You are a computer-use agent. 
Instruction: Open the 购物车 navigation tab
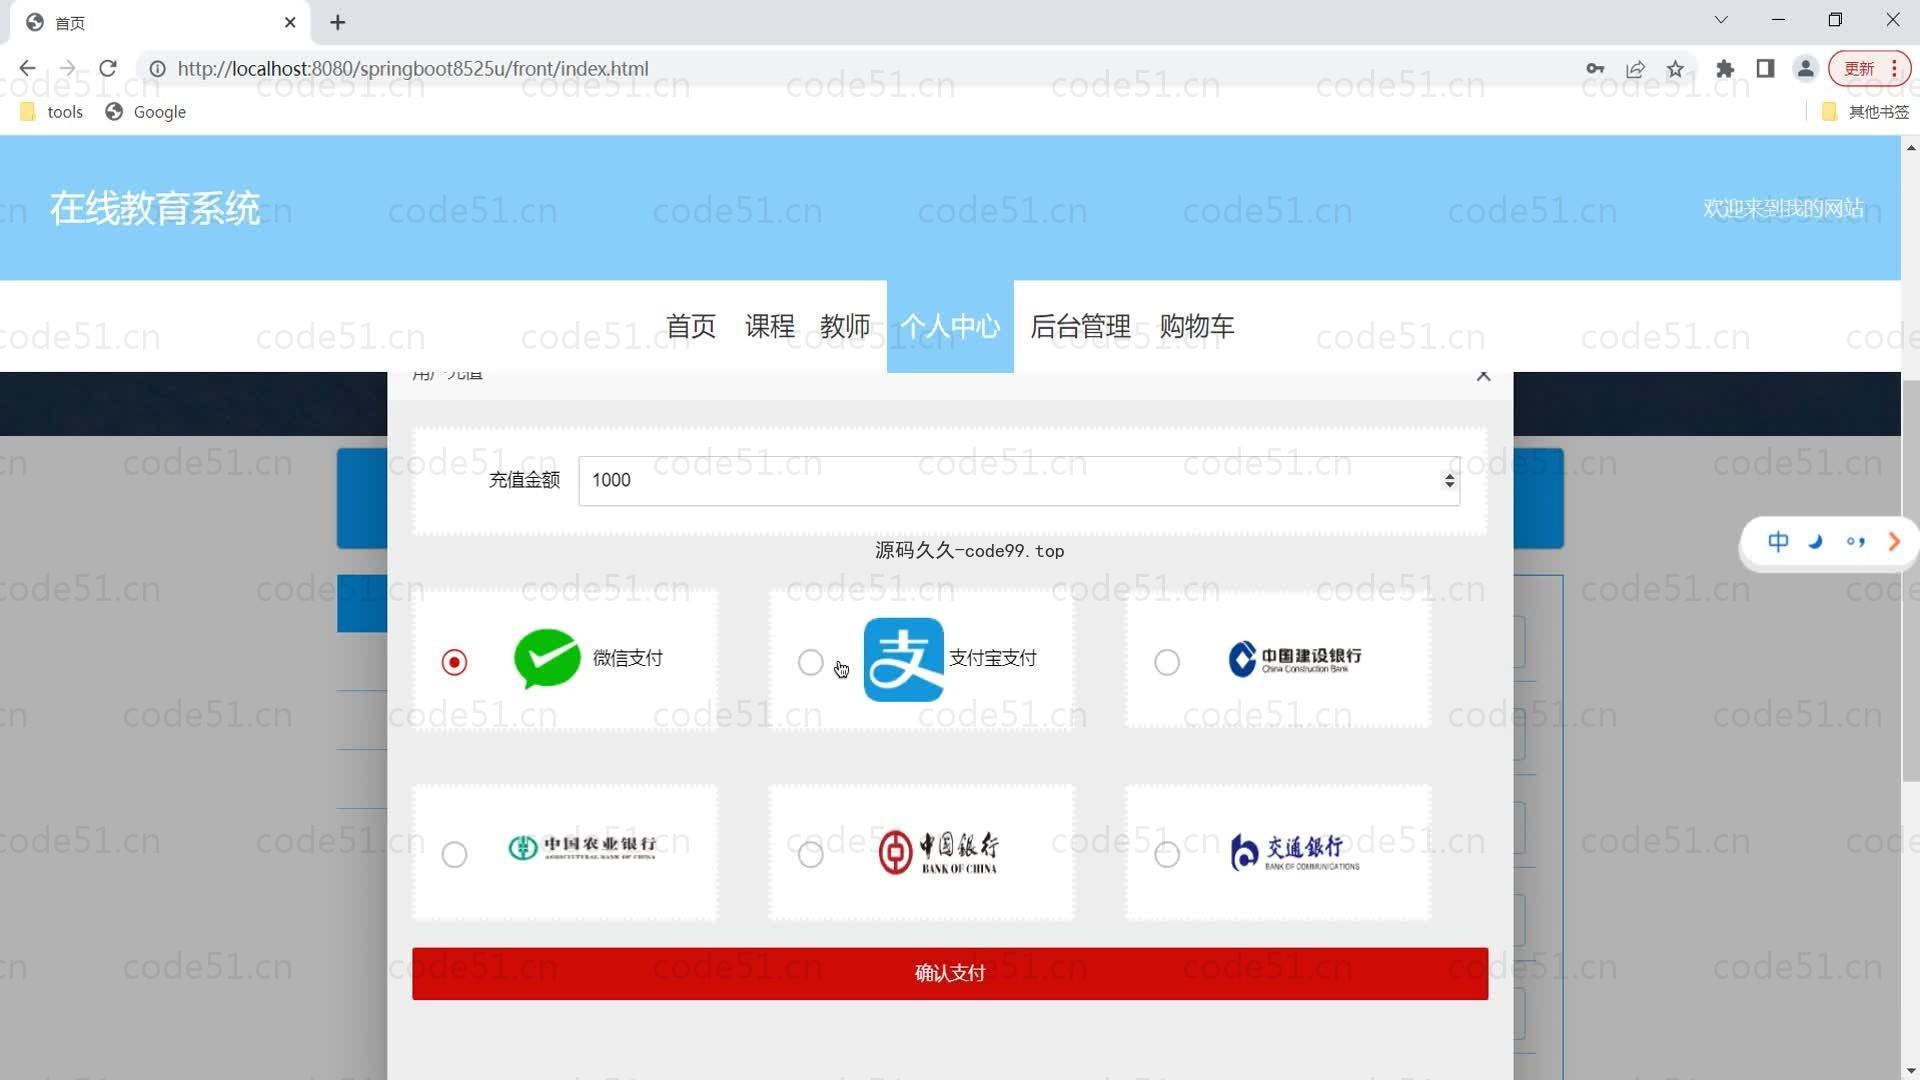point(1197,326)
